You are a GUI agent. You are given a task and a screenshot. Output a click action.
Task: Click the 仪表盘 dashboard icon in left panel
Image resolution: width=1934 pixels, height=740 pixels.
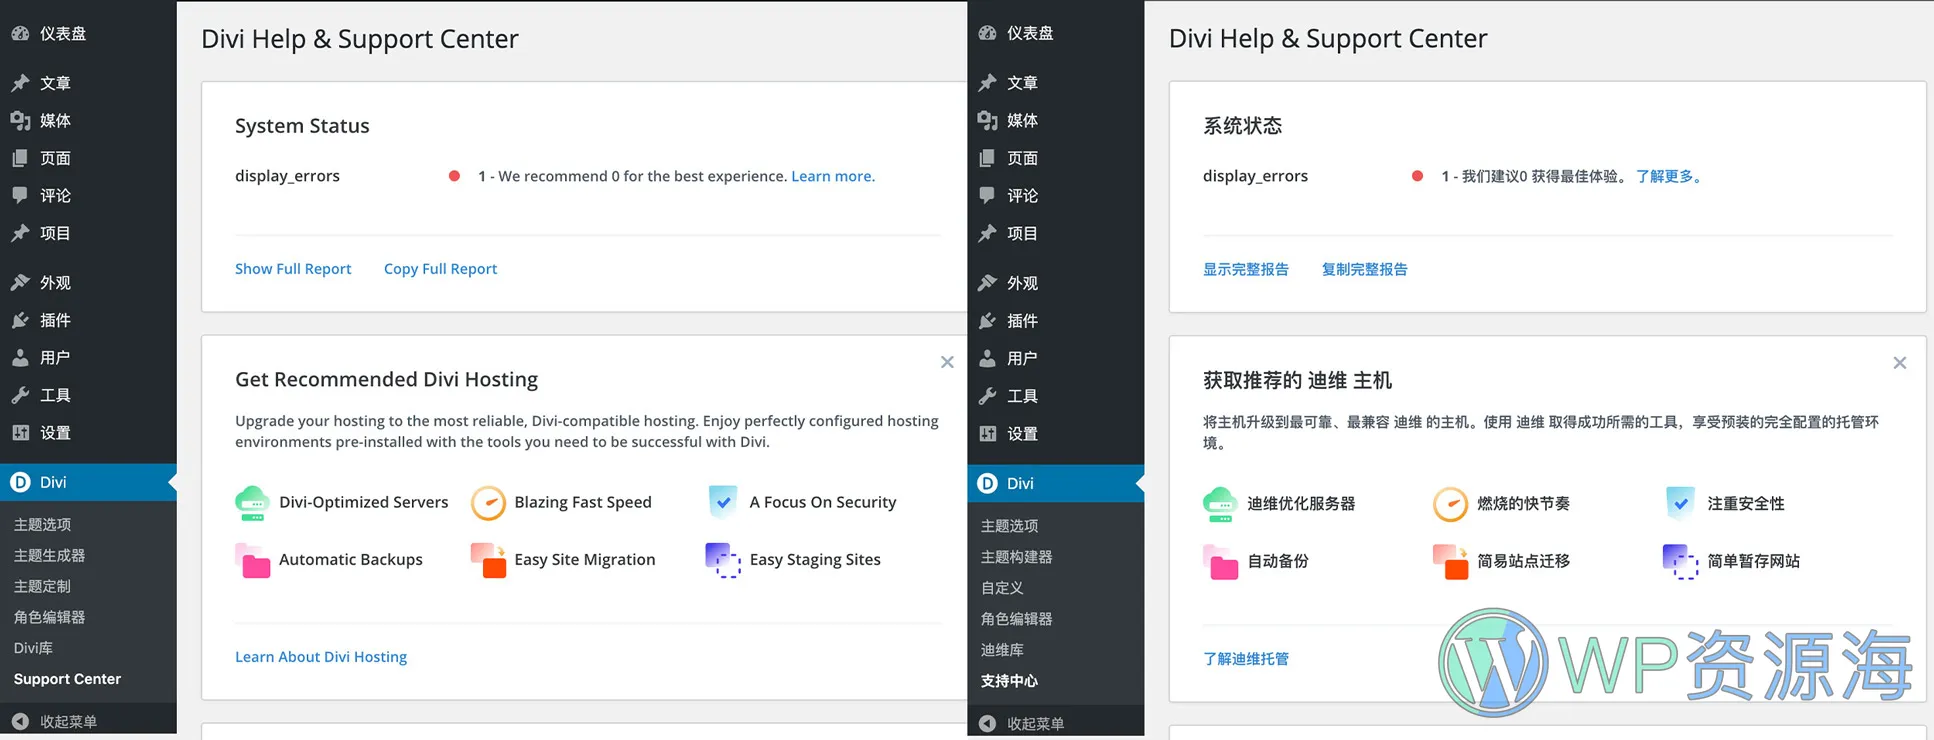(x=20, y=33)
